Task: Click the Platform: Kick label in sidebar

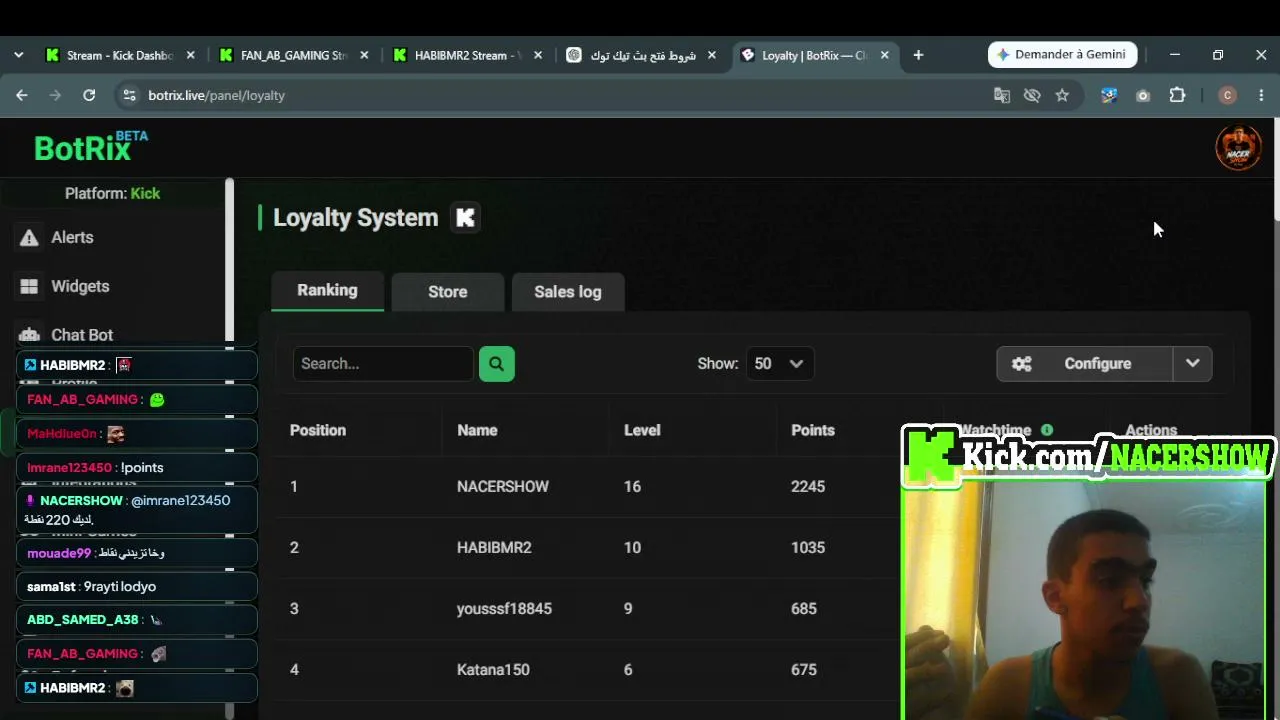Action: pyautogui.click(x=112, y=193)
